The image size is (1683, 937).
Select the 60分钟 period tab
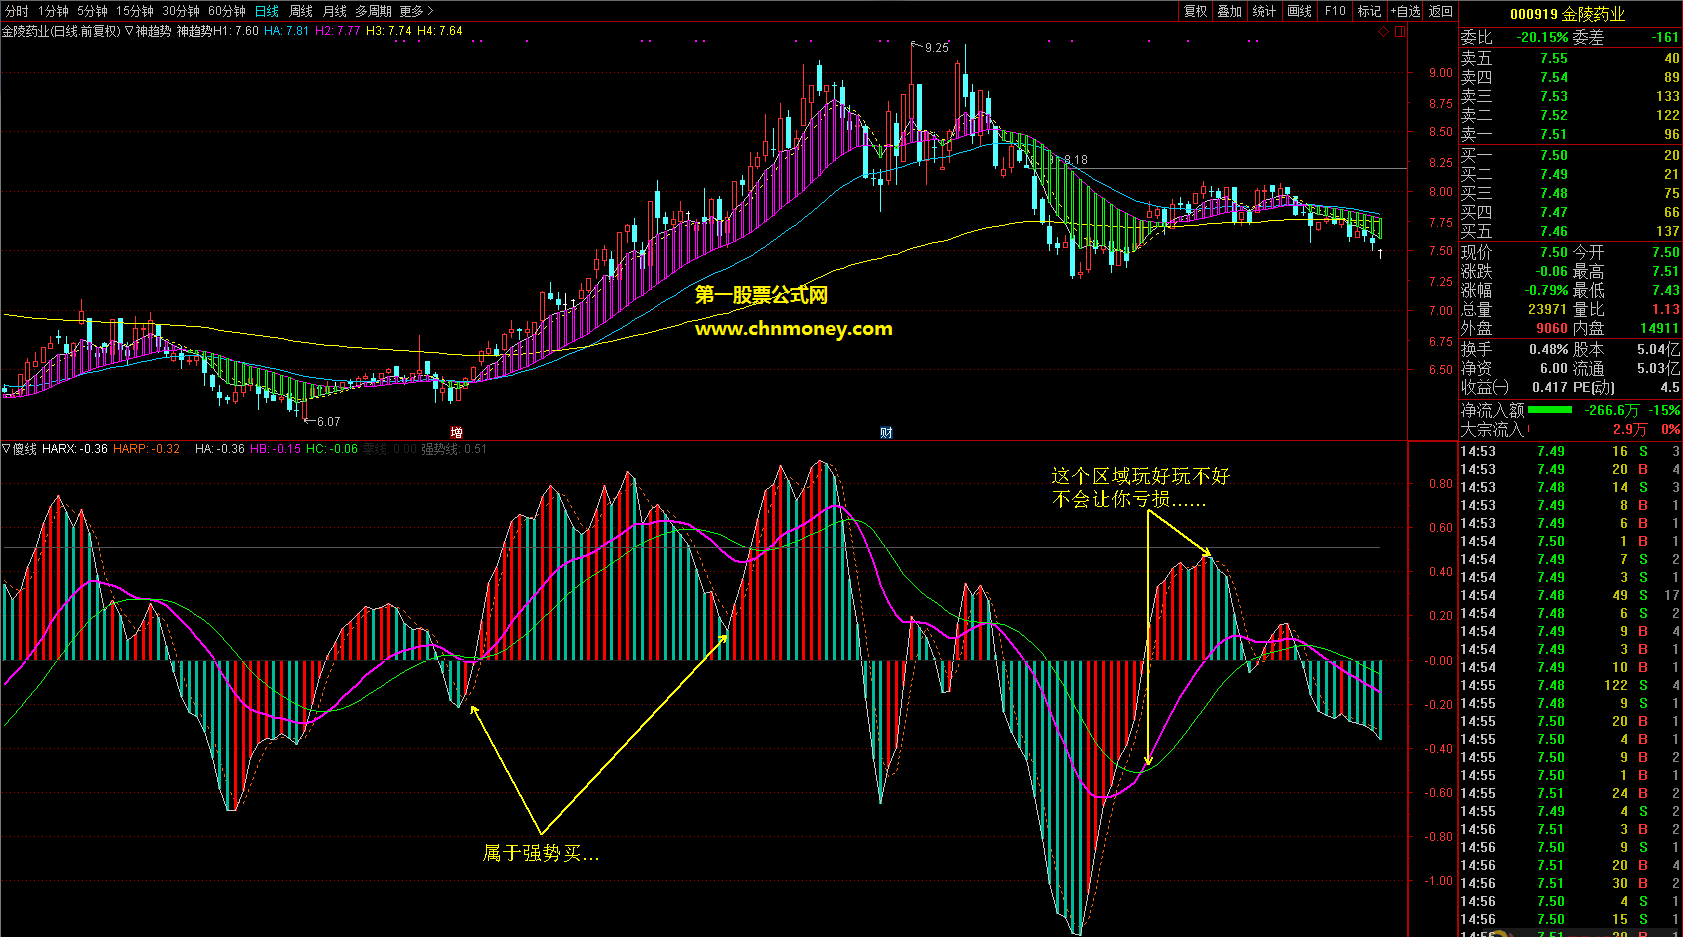227,11
